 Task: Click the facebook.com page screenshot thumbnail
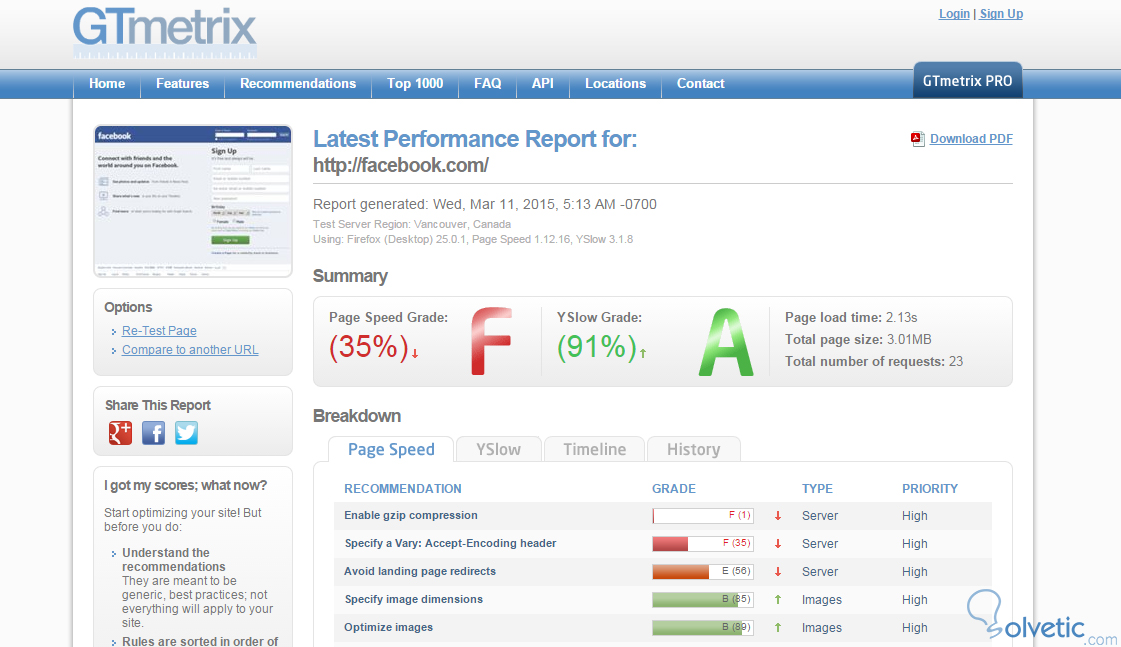click(x=193, y=201)
